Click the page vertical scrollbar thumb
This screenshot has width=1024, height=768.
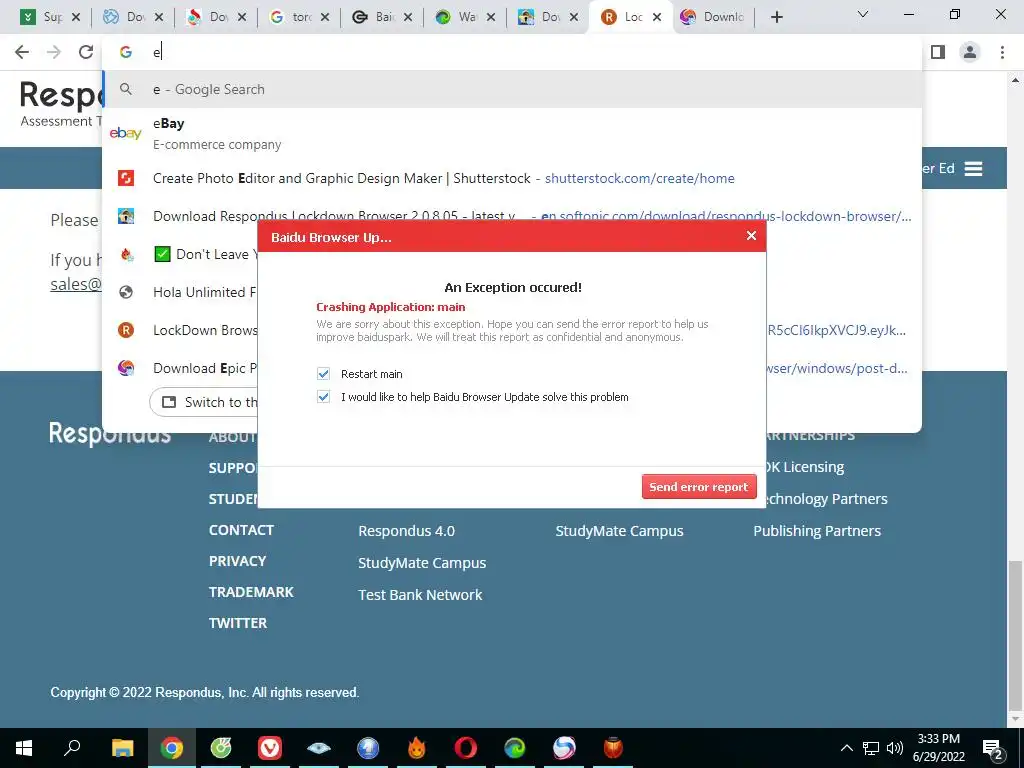1015,635
